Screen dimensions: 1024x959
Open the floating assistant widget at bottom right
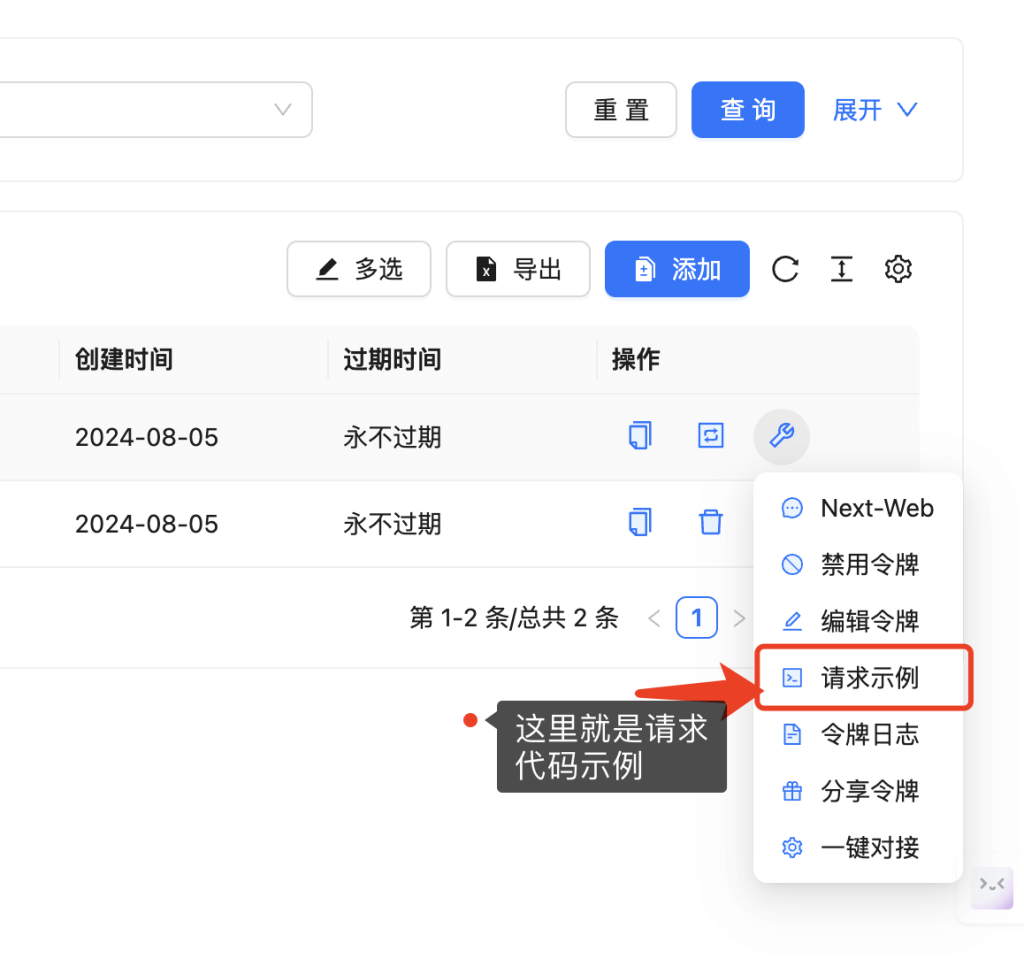[991, 887]
